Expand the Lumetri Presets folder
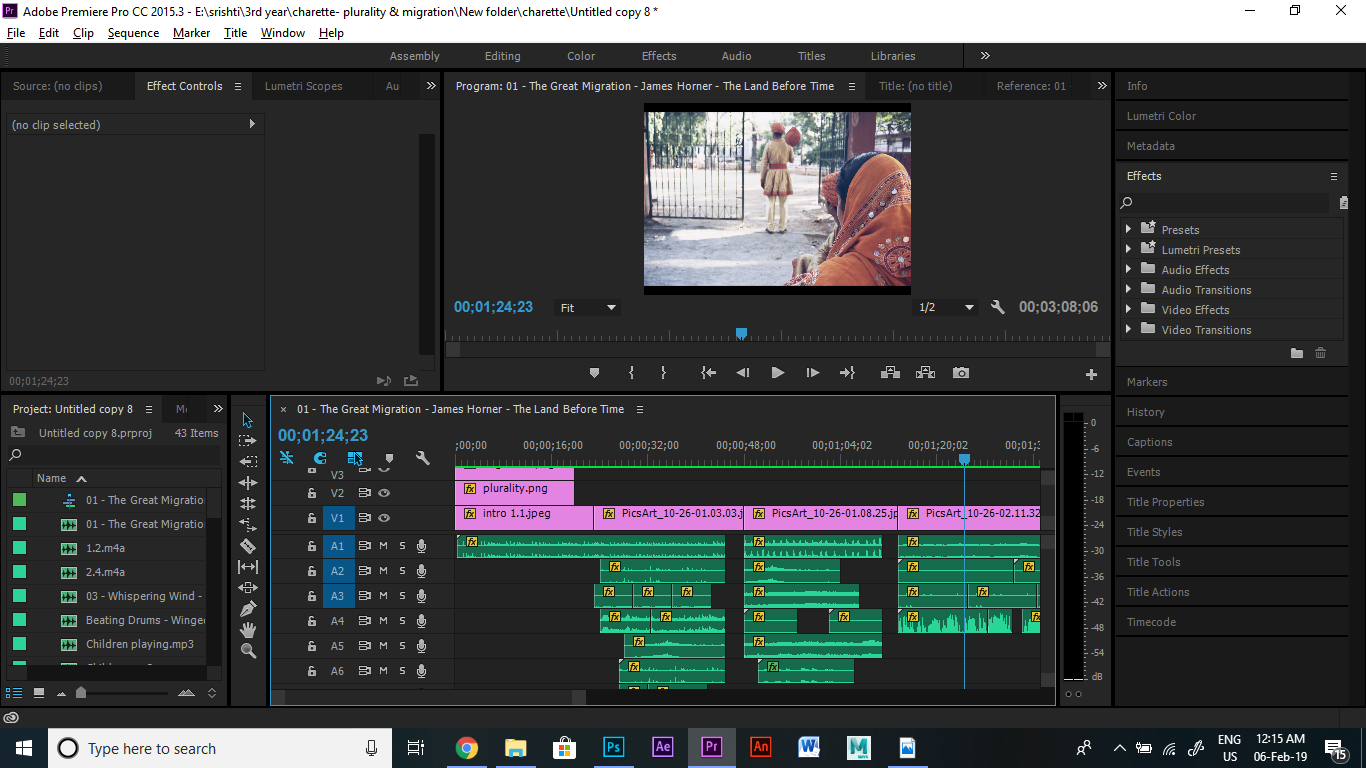This screenshot has width=1366, height=768. (x=1129, y=248)
